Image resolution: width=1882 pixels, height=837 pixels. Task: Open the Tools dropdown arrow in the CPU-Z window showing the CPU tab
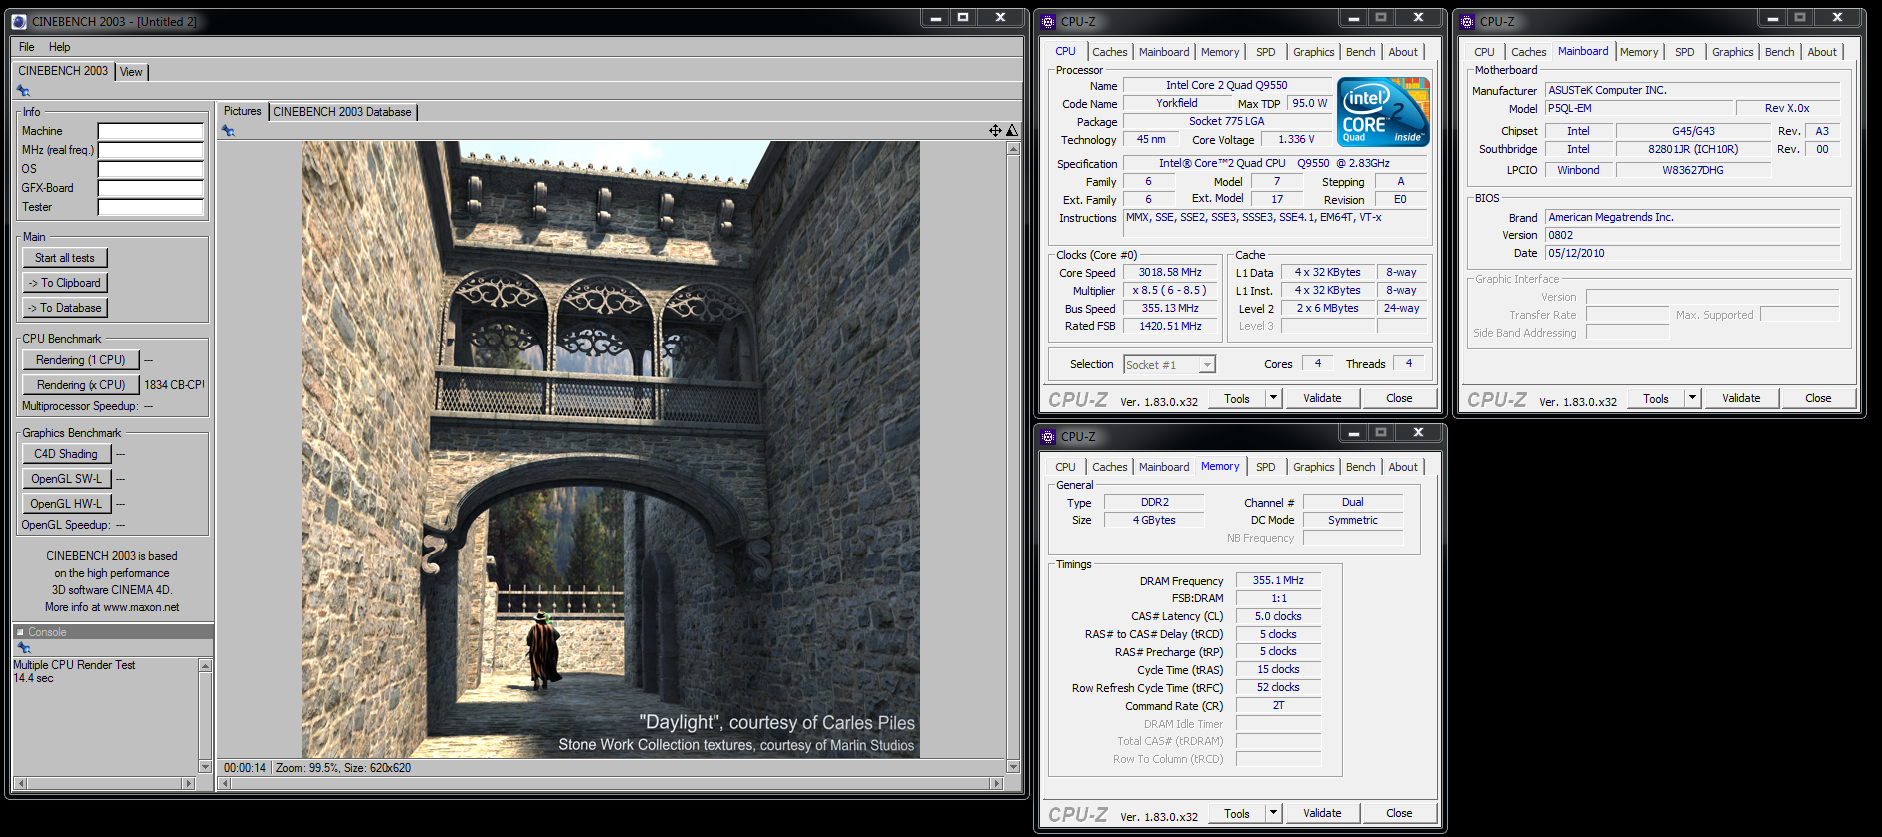(1273, 398)
